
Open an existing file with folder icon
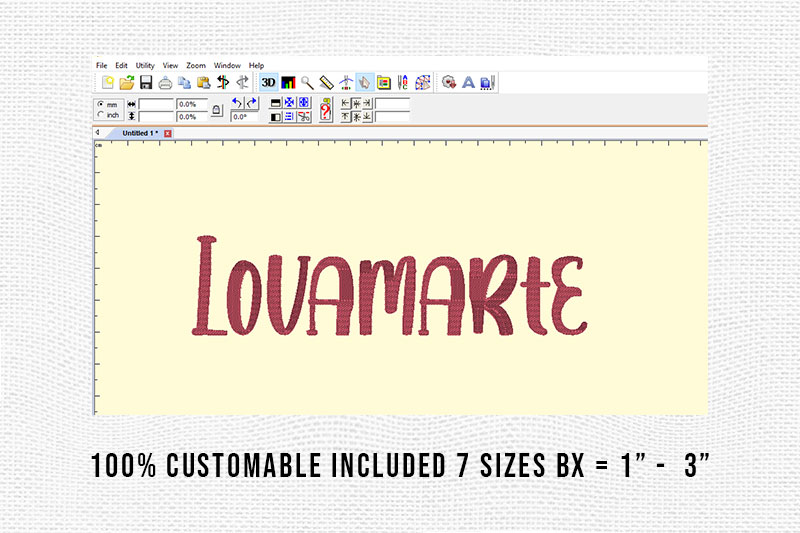click(x=127, y=82)
